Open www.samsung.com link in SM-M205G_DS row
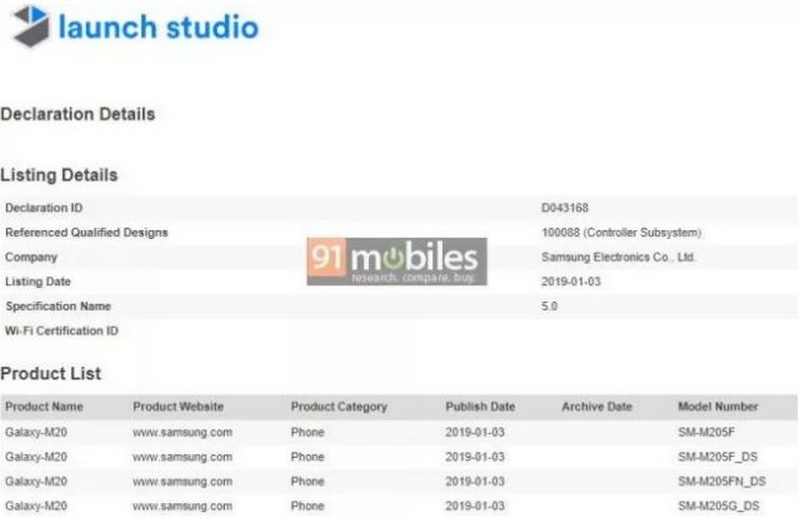Viewport: 800px width, 518px height. [x=183, y=506]
